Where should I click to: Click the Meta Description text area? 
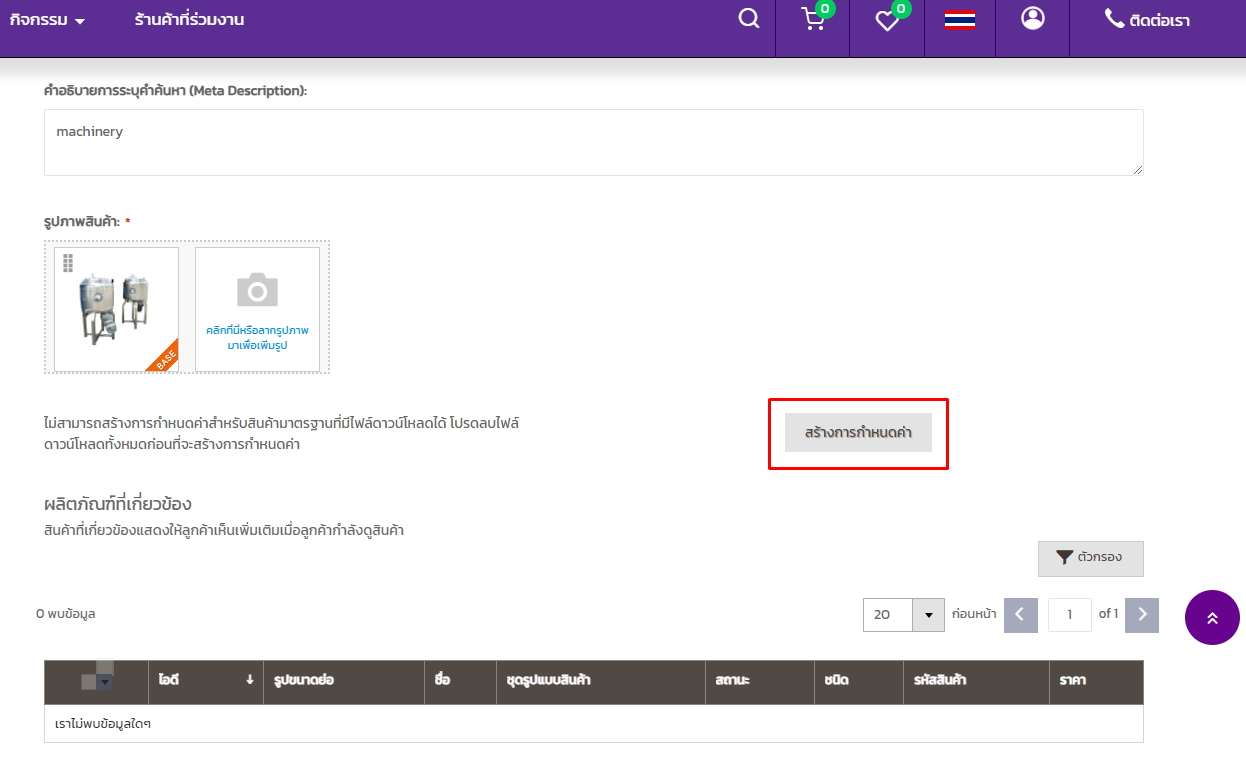pos(593,143)
